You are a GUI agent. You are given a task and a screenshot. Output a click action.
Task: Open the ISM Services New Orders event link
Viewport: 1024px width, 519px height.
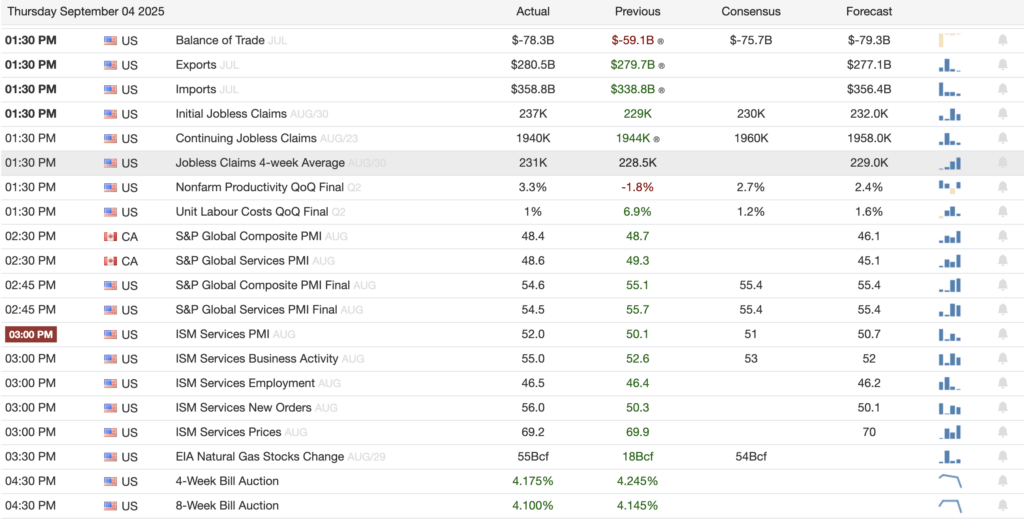point(243,408)
